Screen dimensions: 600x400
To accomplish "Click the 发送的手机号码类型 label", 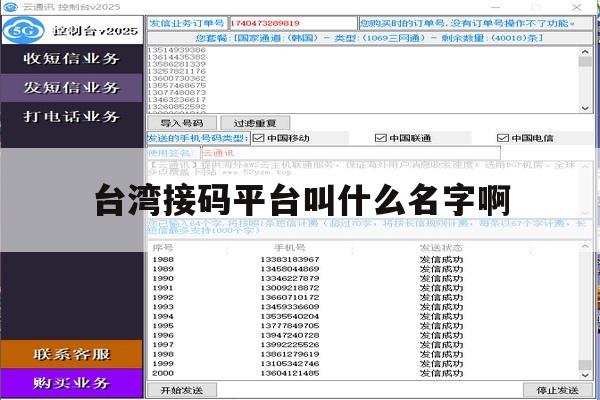I will coord(198,138).
